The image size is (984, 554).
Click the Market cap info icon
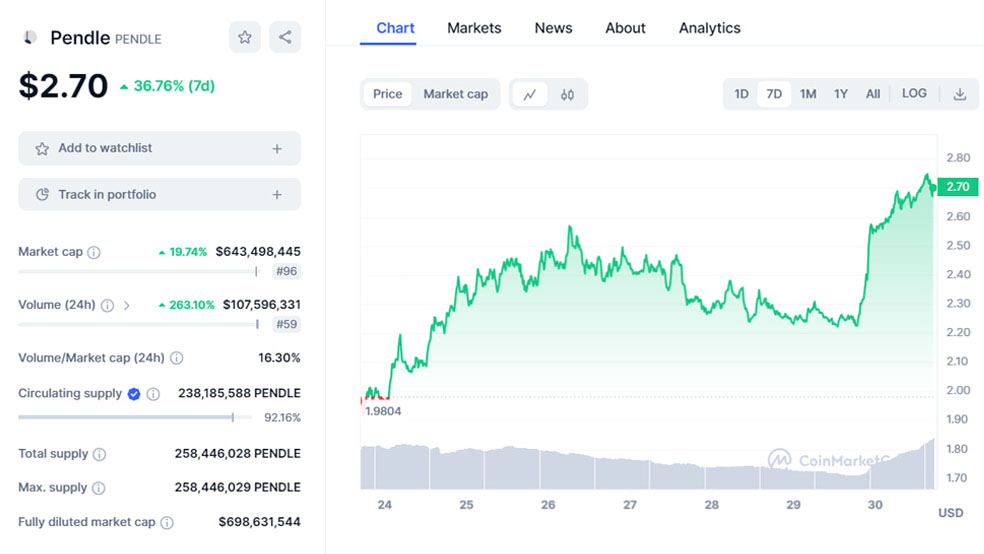(x=94, y=252)
